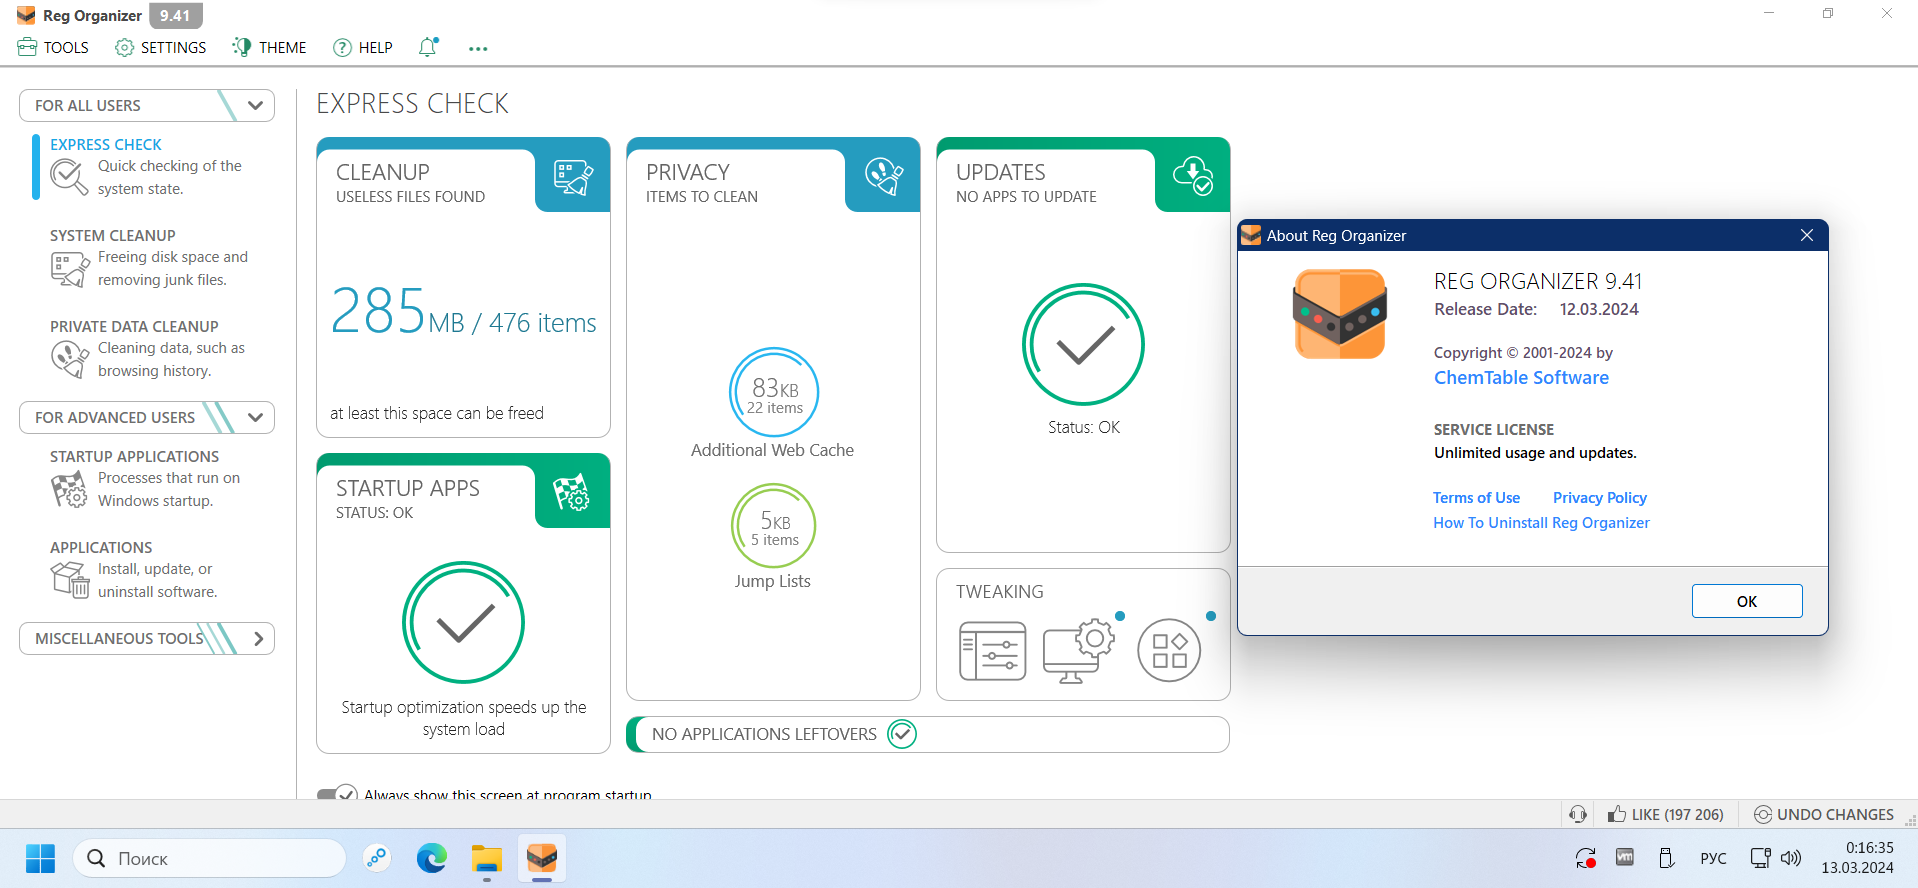Image resolution: width=1918 pixels, height=888 pixels.
Task: Click the Windows Start button
Action: pos(40,858)
